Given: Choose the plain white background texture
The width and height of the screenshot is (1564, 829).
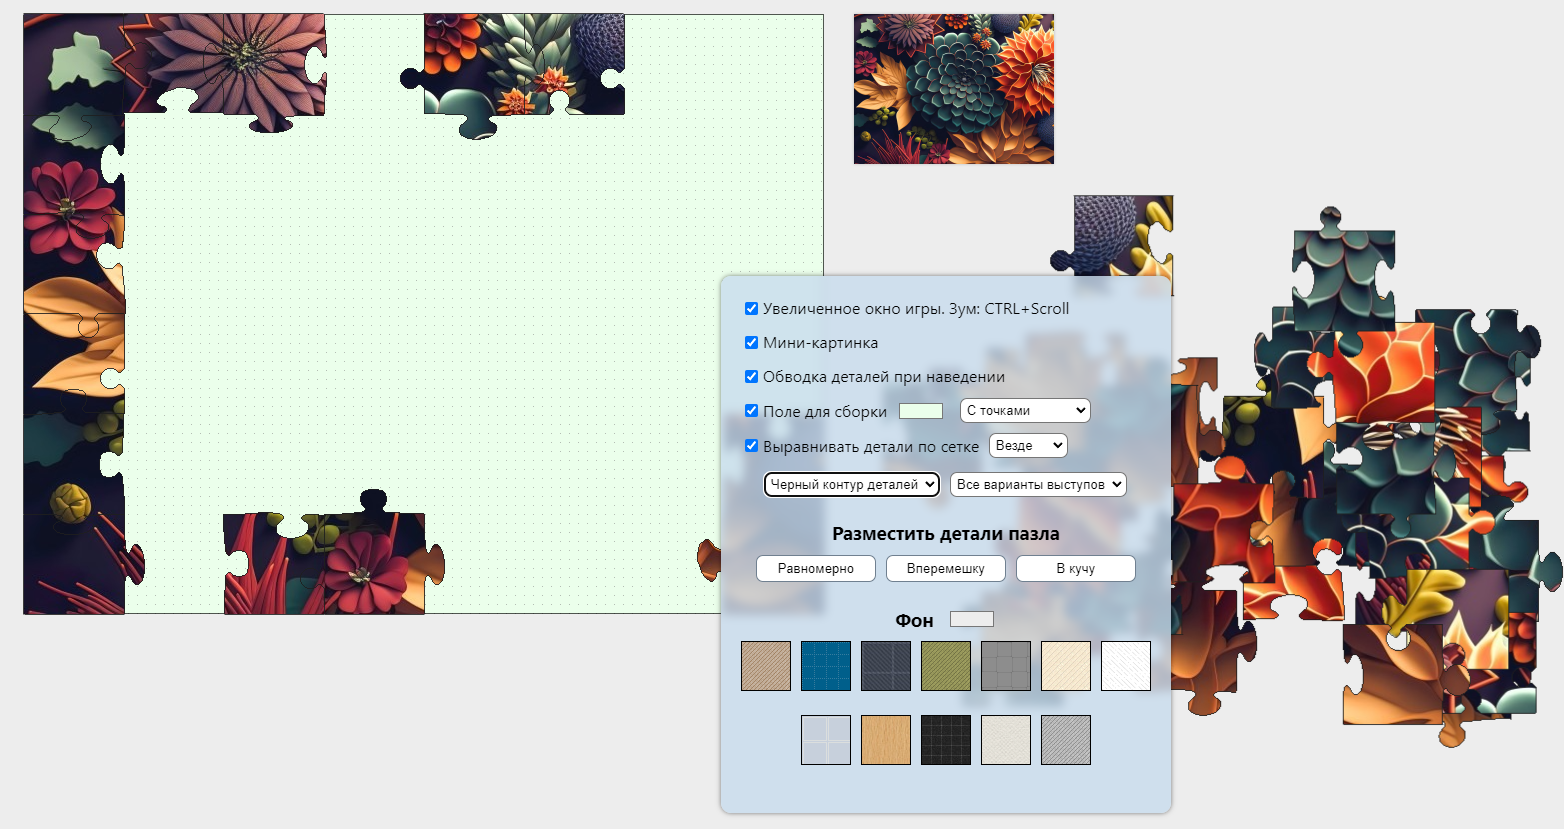Looking at the screenshot, I should pyautogui.click(x=1126, y=666).
